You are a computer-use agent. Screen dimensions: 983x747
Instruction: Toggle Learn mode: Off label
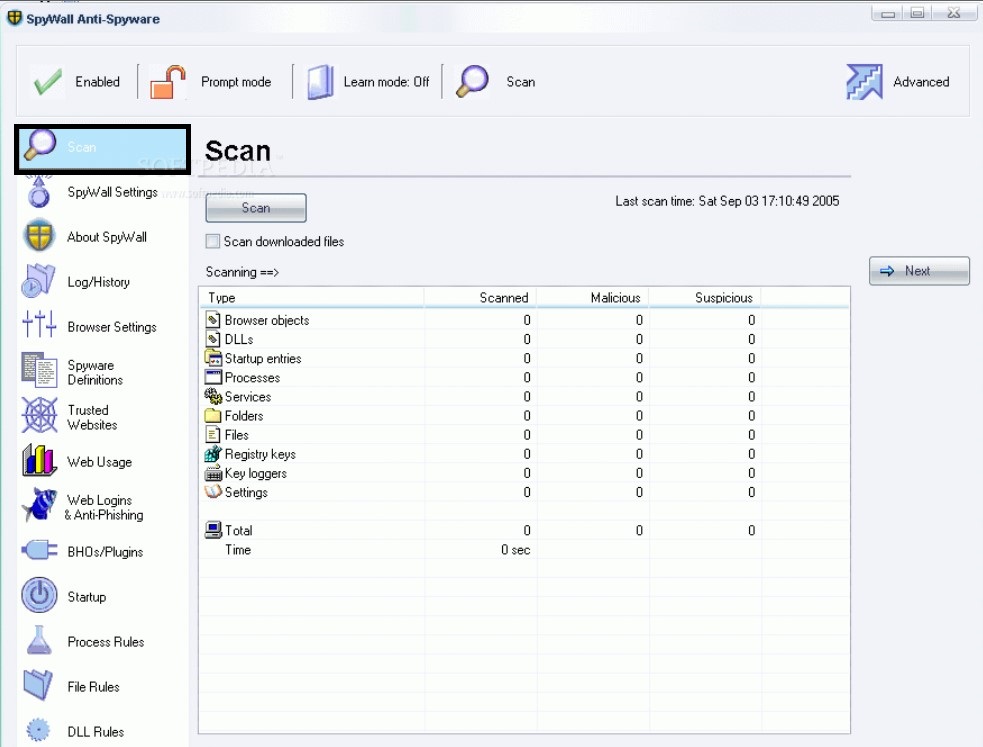386,82
